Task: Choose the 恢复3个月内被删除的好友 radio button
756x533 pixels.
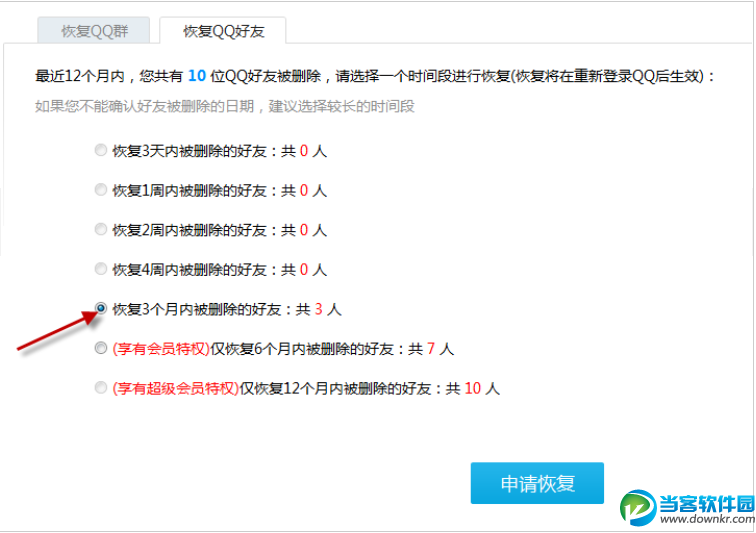Action: pos(100,308)
